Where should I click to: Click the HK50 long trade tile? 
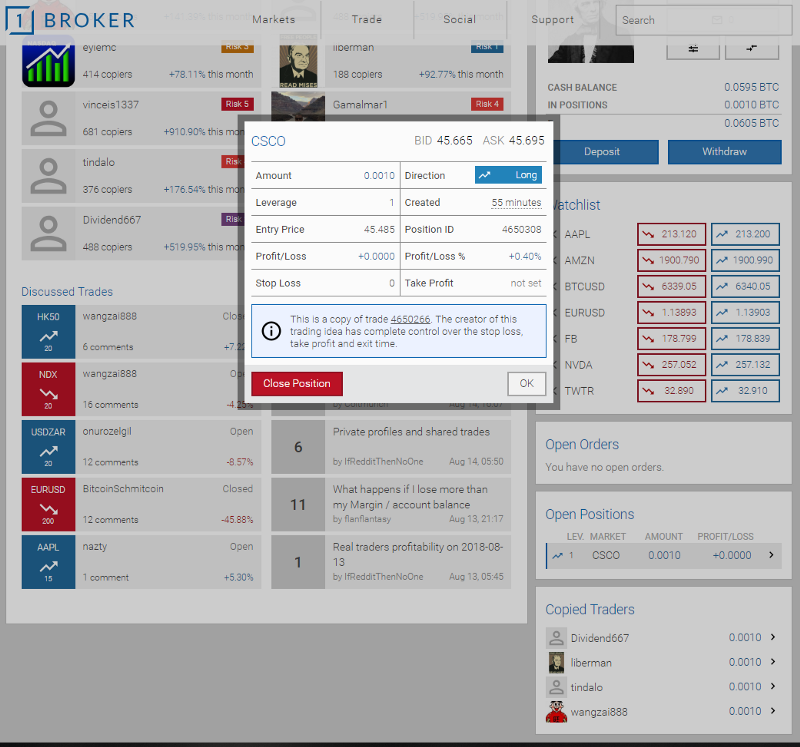48,332
